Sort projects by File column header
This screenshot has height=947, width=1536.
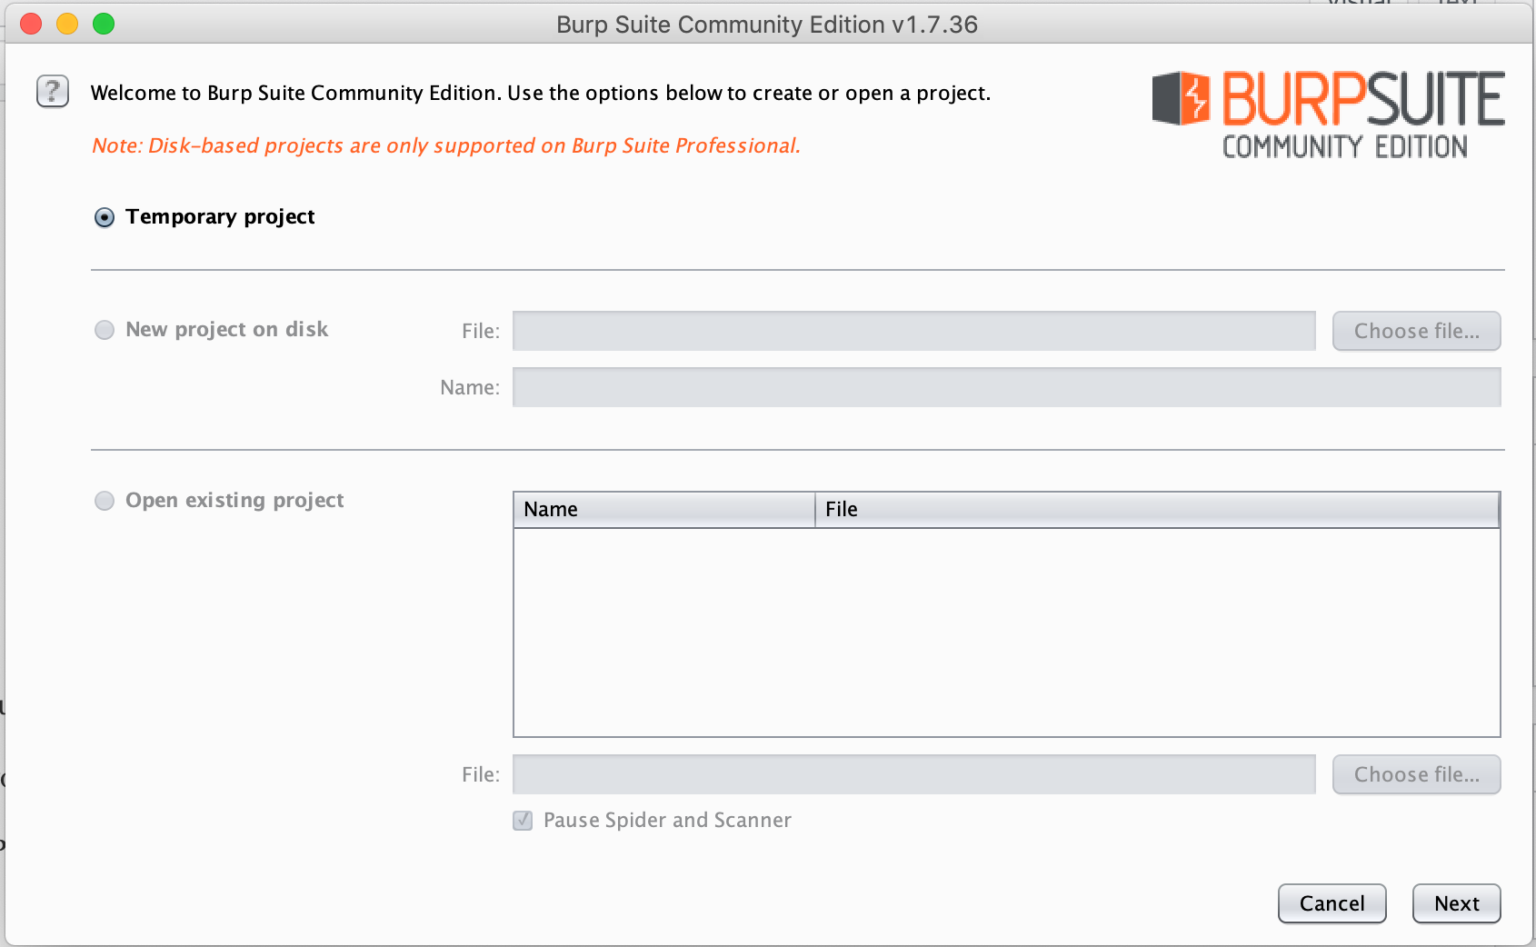point(1157,510)
